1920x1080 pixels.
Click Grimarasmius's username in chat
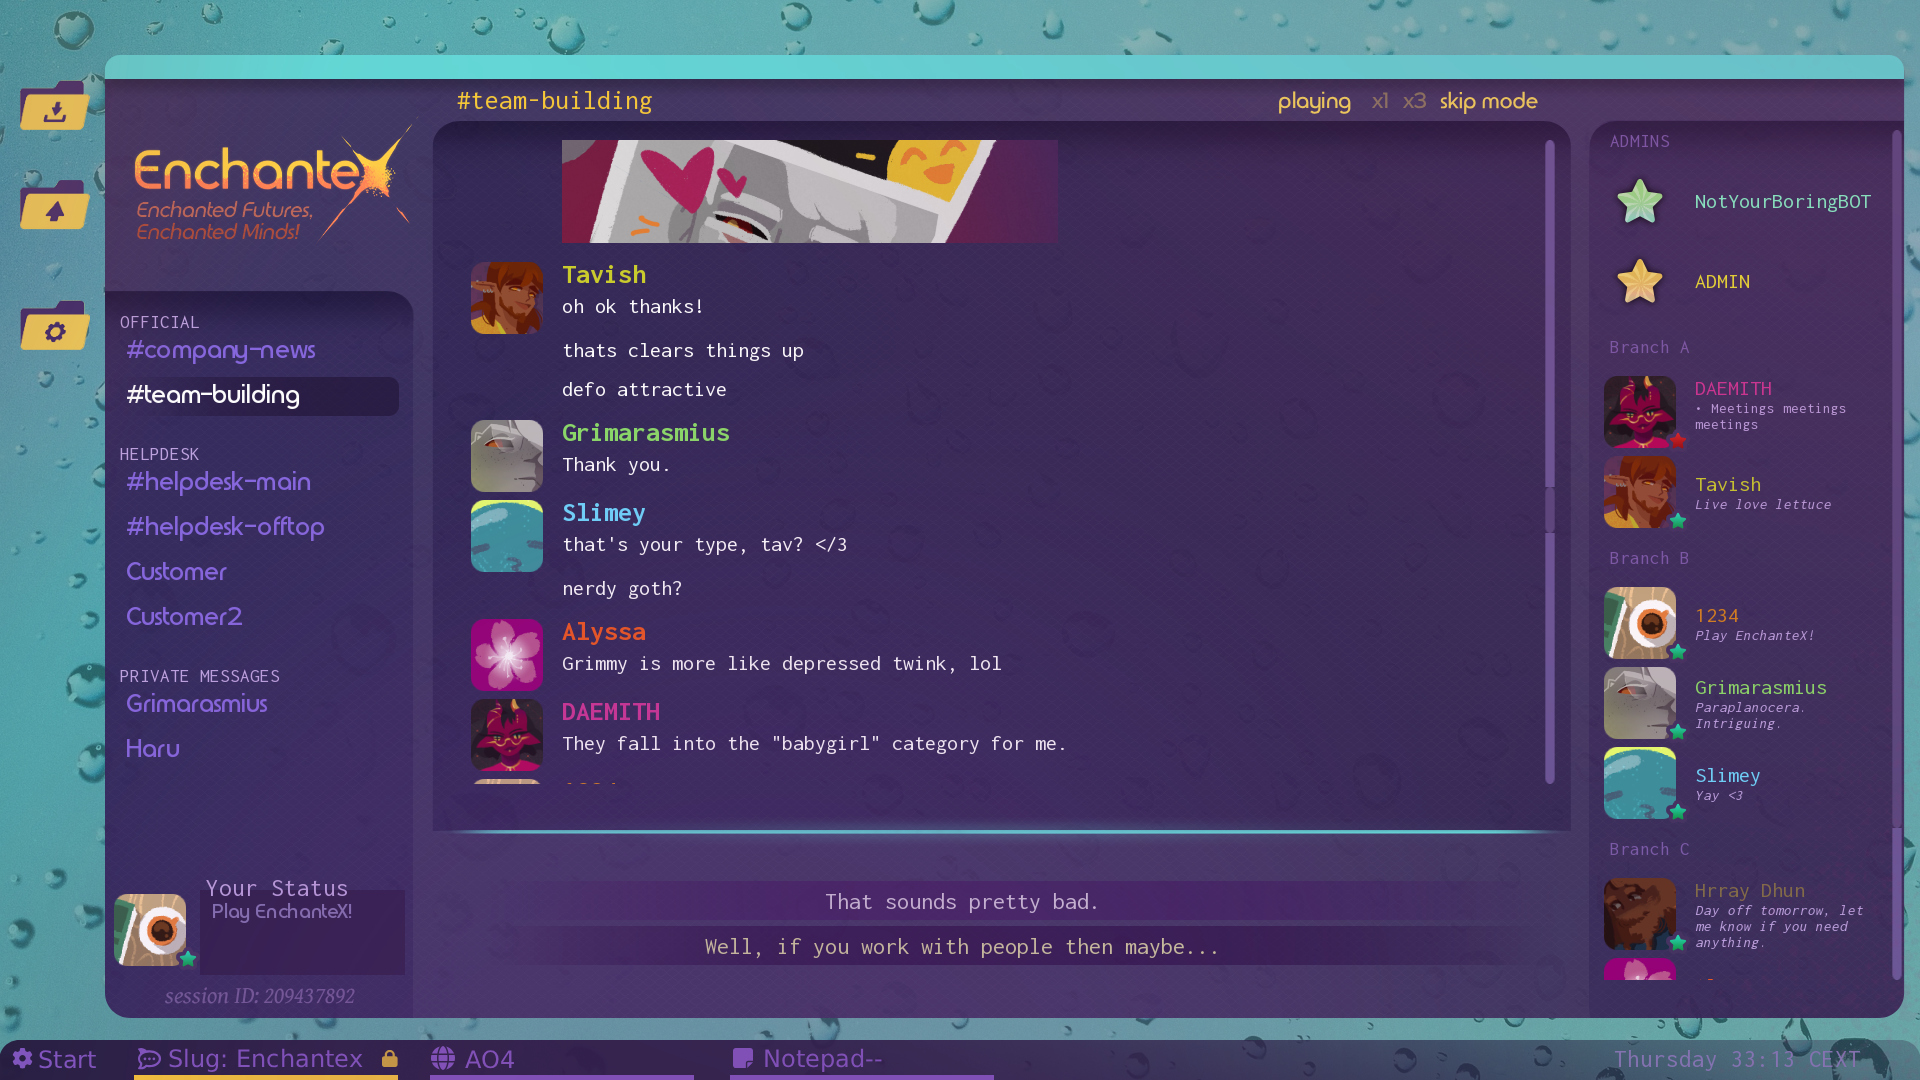point(646,433)
